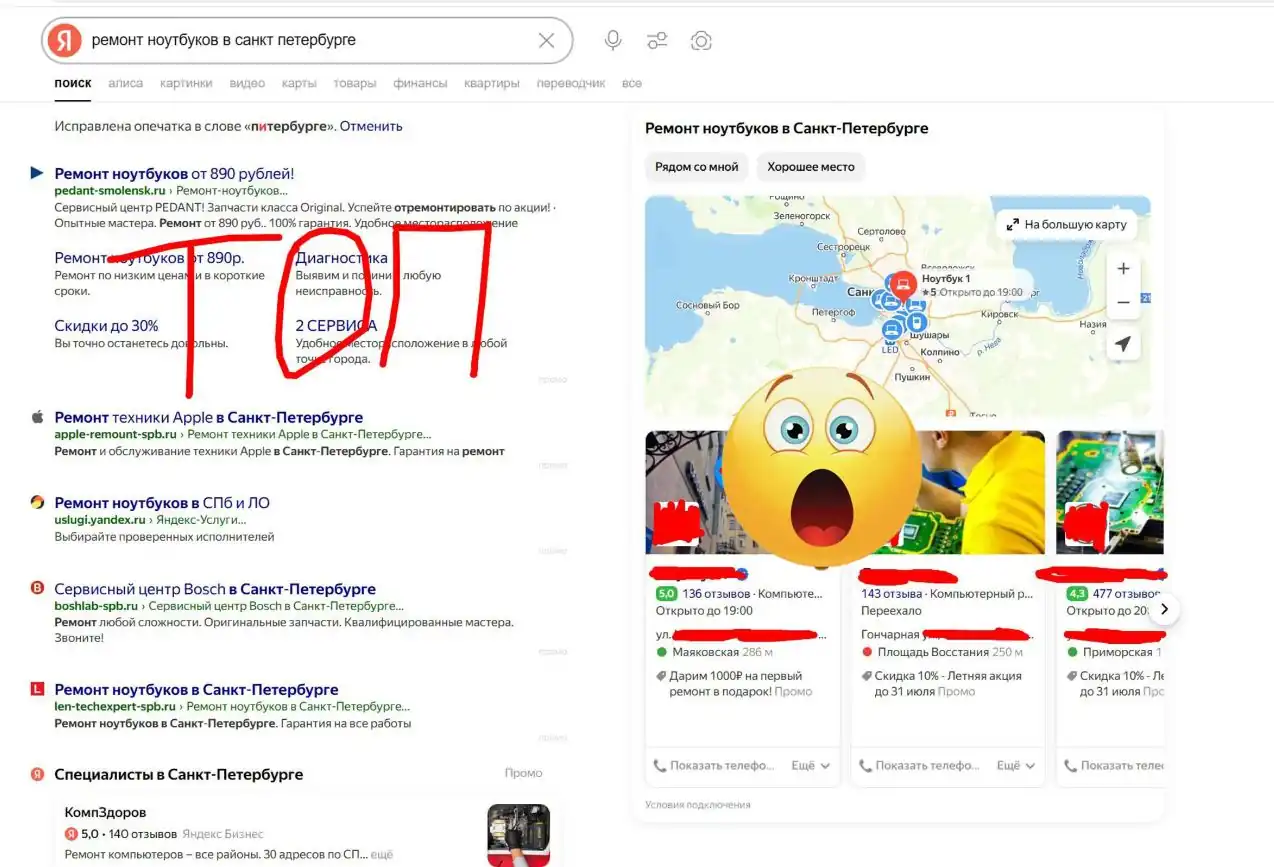Click '143 отзыва' on second card
Viewport: 1274px width, 867px height.
(892, 594)
